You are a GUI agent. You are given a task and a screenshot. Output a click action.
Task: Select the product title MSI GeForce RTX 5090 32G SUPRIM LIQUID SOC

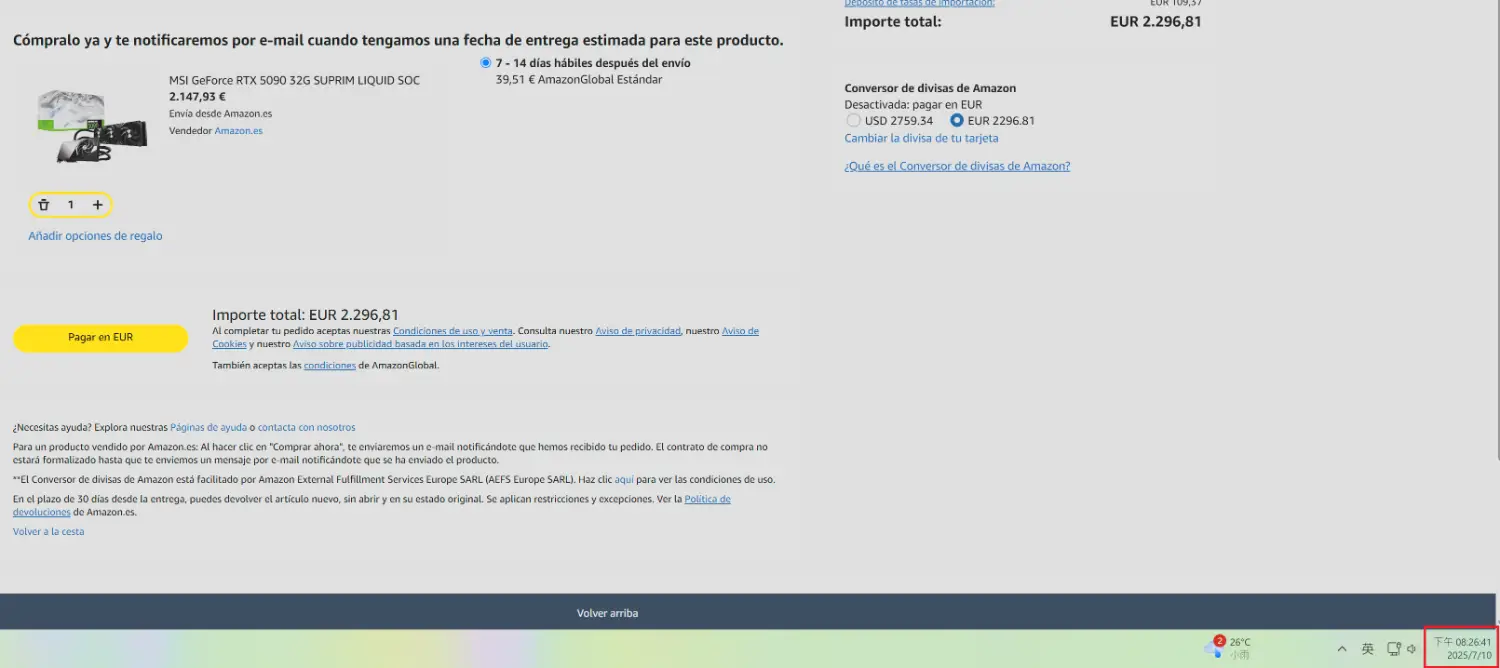pyautogui.click(x=294, y=81)
